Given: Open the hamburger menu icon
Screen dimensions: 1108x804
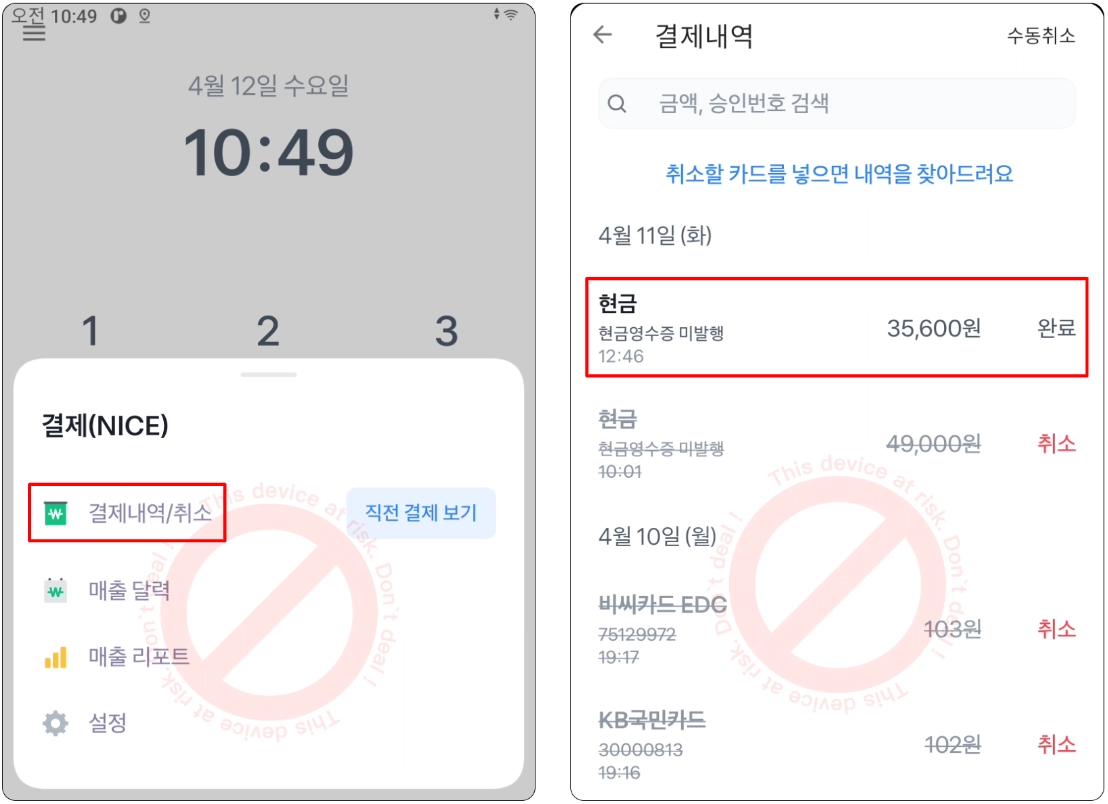Looking at the screenshot, I should (33, 34).
